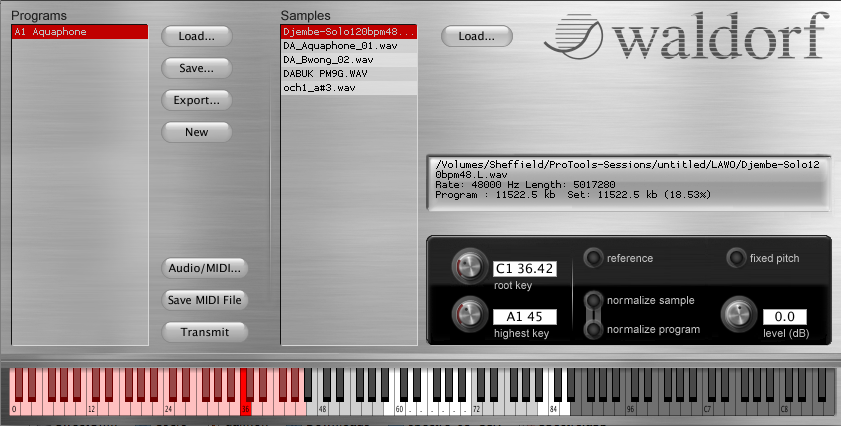The width and height of the screenshot is (841, 426).
Task: Click the Programs Load... button
Action: point(197,36)
